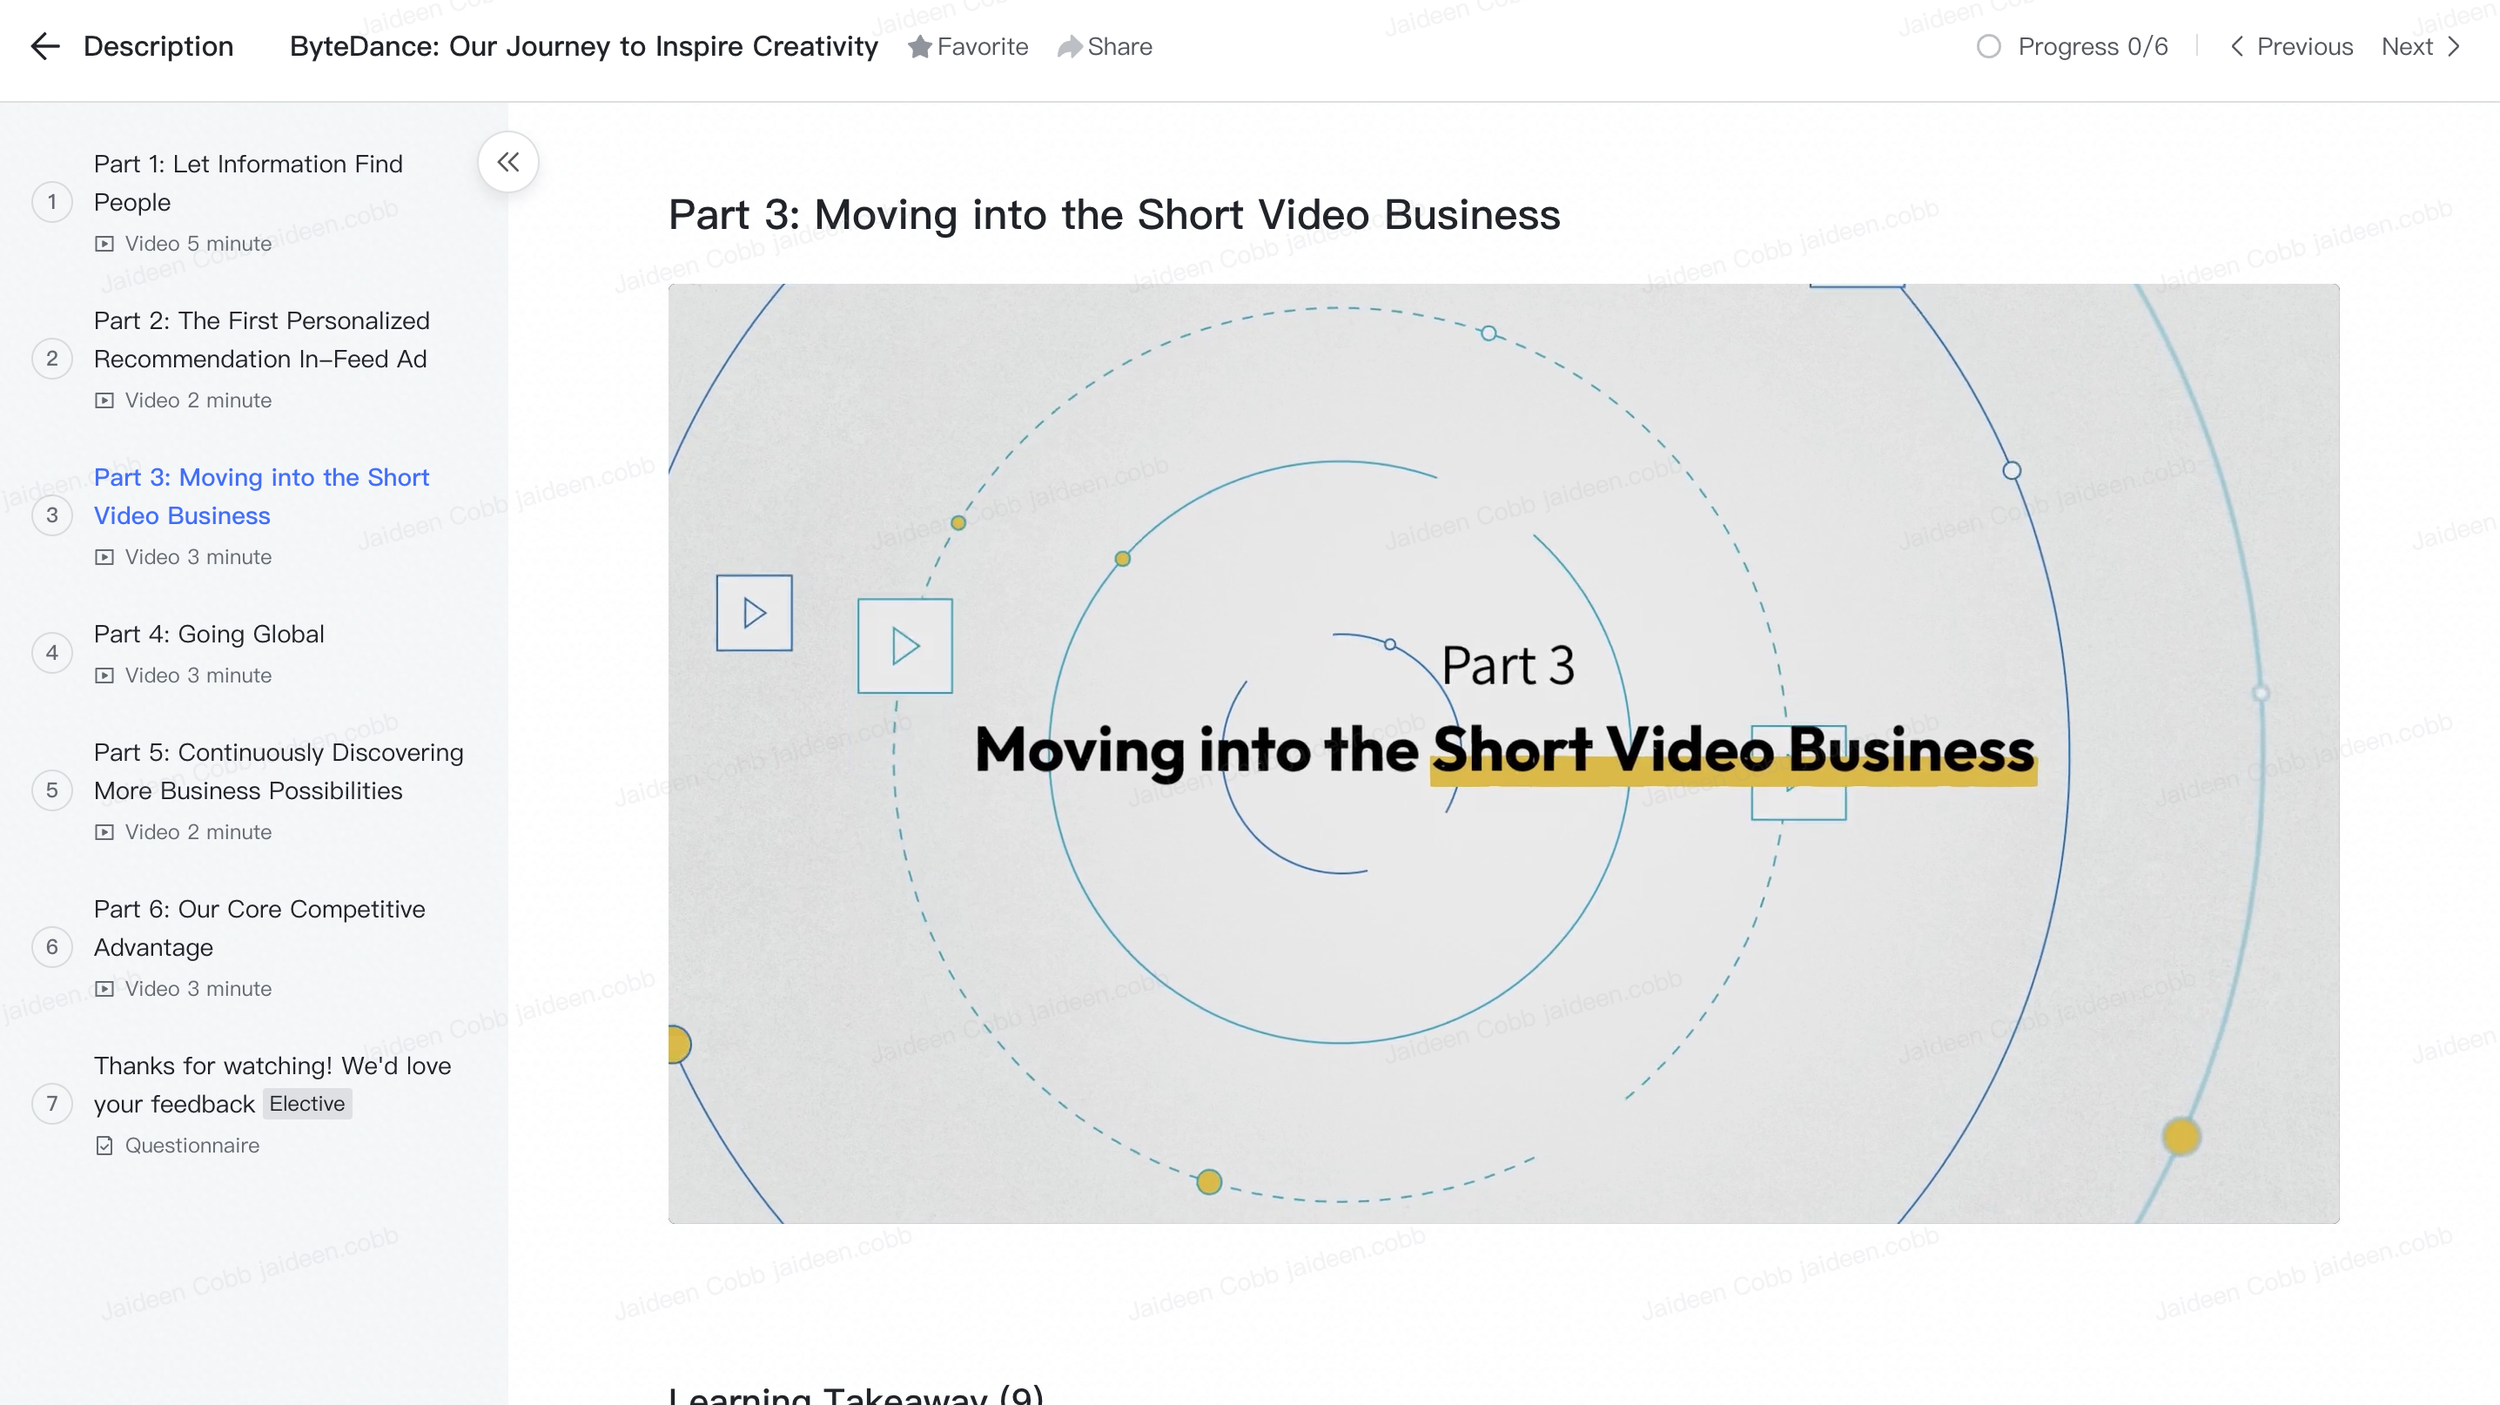Collapse sidebar with double-chevron button
This screenshot has height=1405, width=2500.
tap(508, 162)
